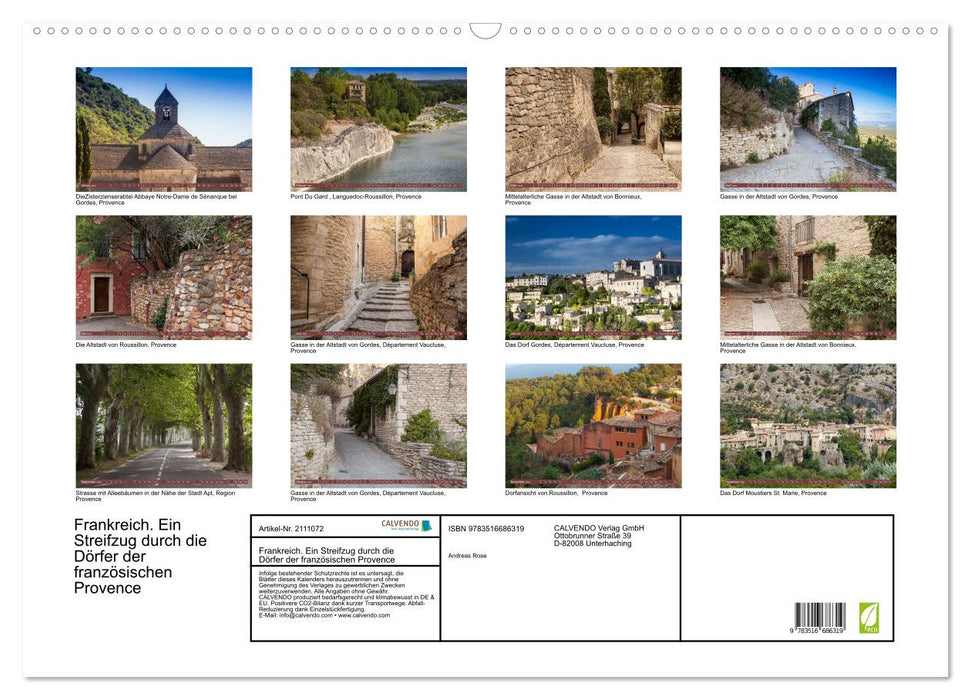Select the author name Andreas Rose
Viewport: 971px width, 700px height.
pos(466,555)
